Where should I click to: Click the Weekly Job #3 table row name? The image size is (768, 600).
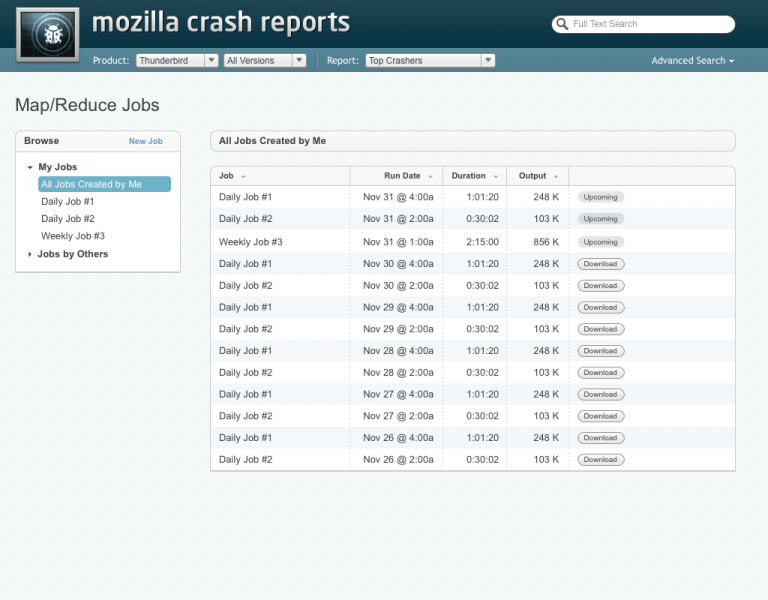point(250,242)
